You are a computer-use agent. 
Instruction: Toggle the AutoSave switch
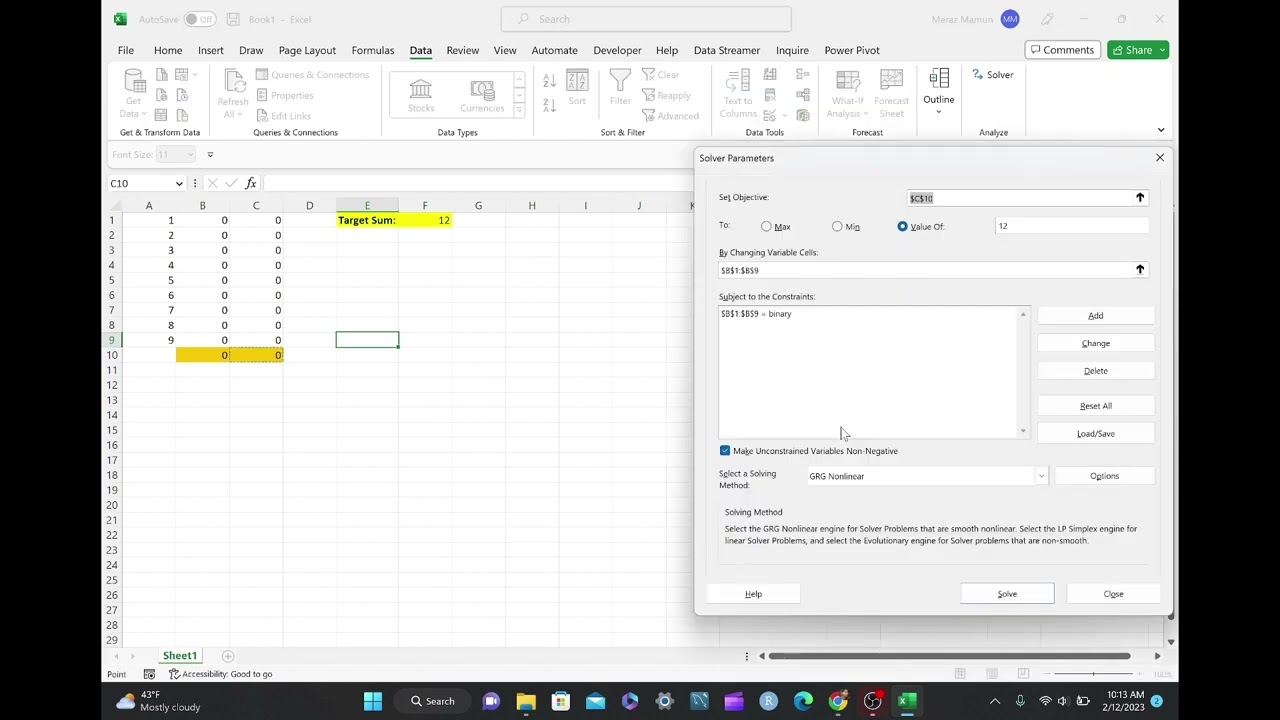(200, 19)
